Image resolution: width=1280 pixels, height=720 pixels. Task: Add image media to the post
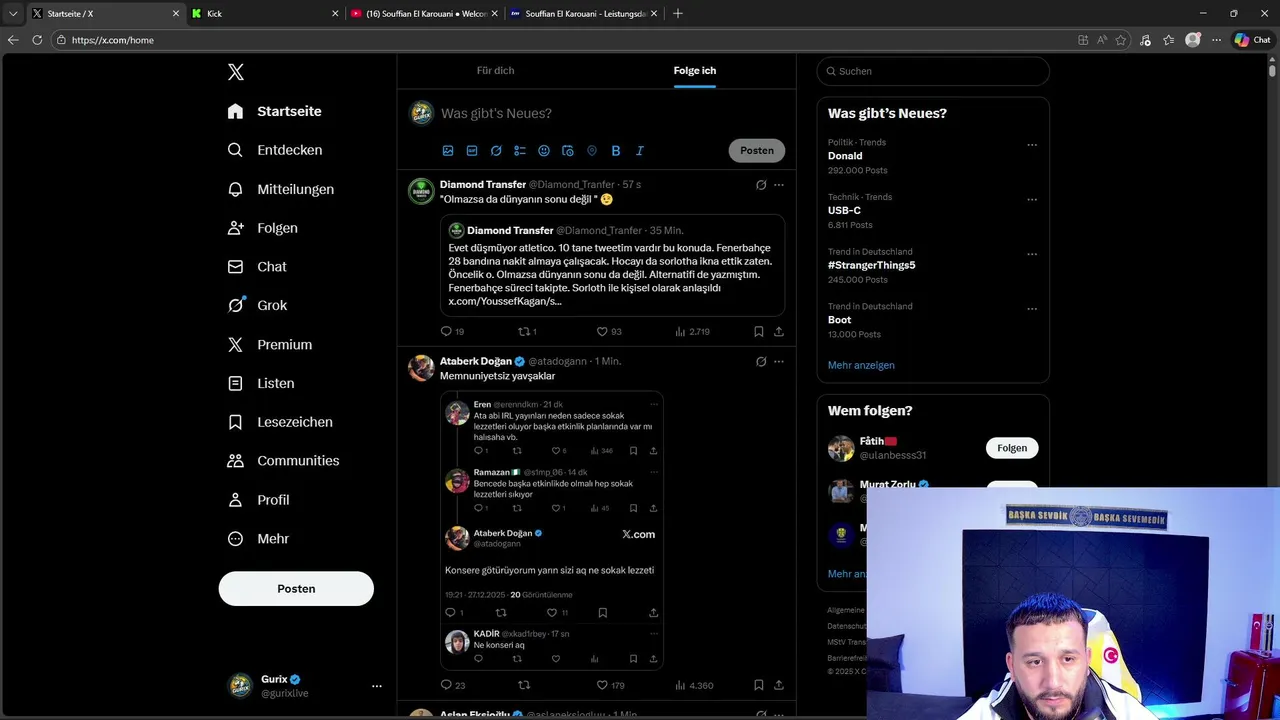tap(448, 151)
